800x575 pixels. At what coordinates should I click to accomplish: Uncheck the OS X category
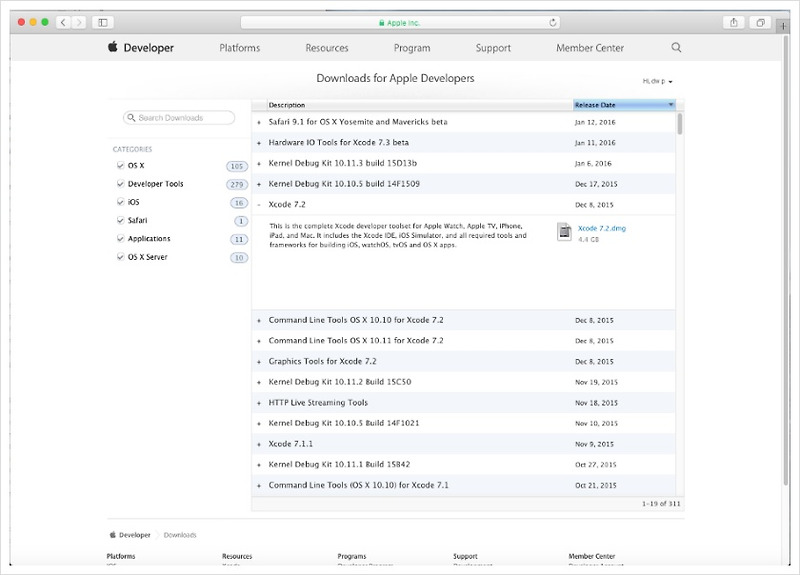120,165
